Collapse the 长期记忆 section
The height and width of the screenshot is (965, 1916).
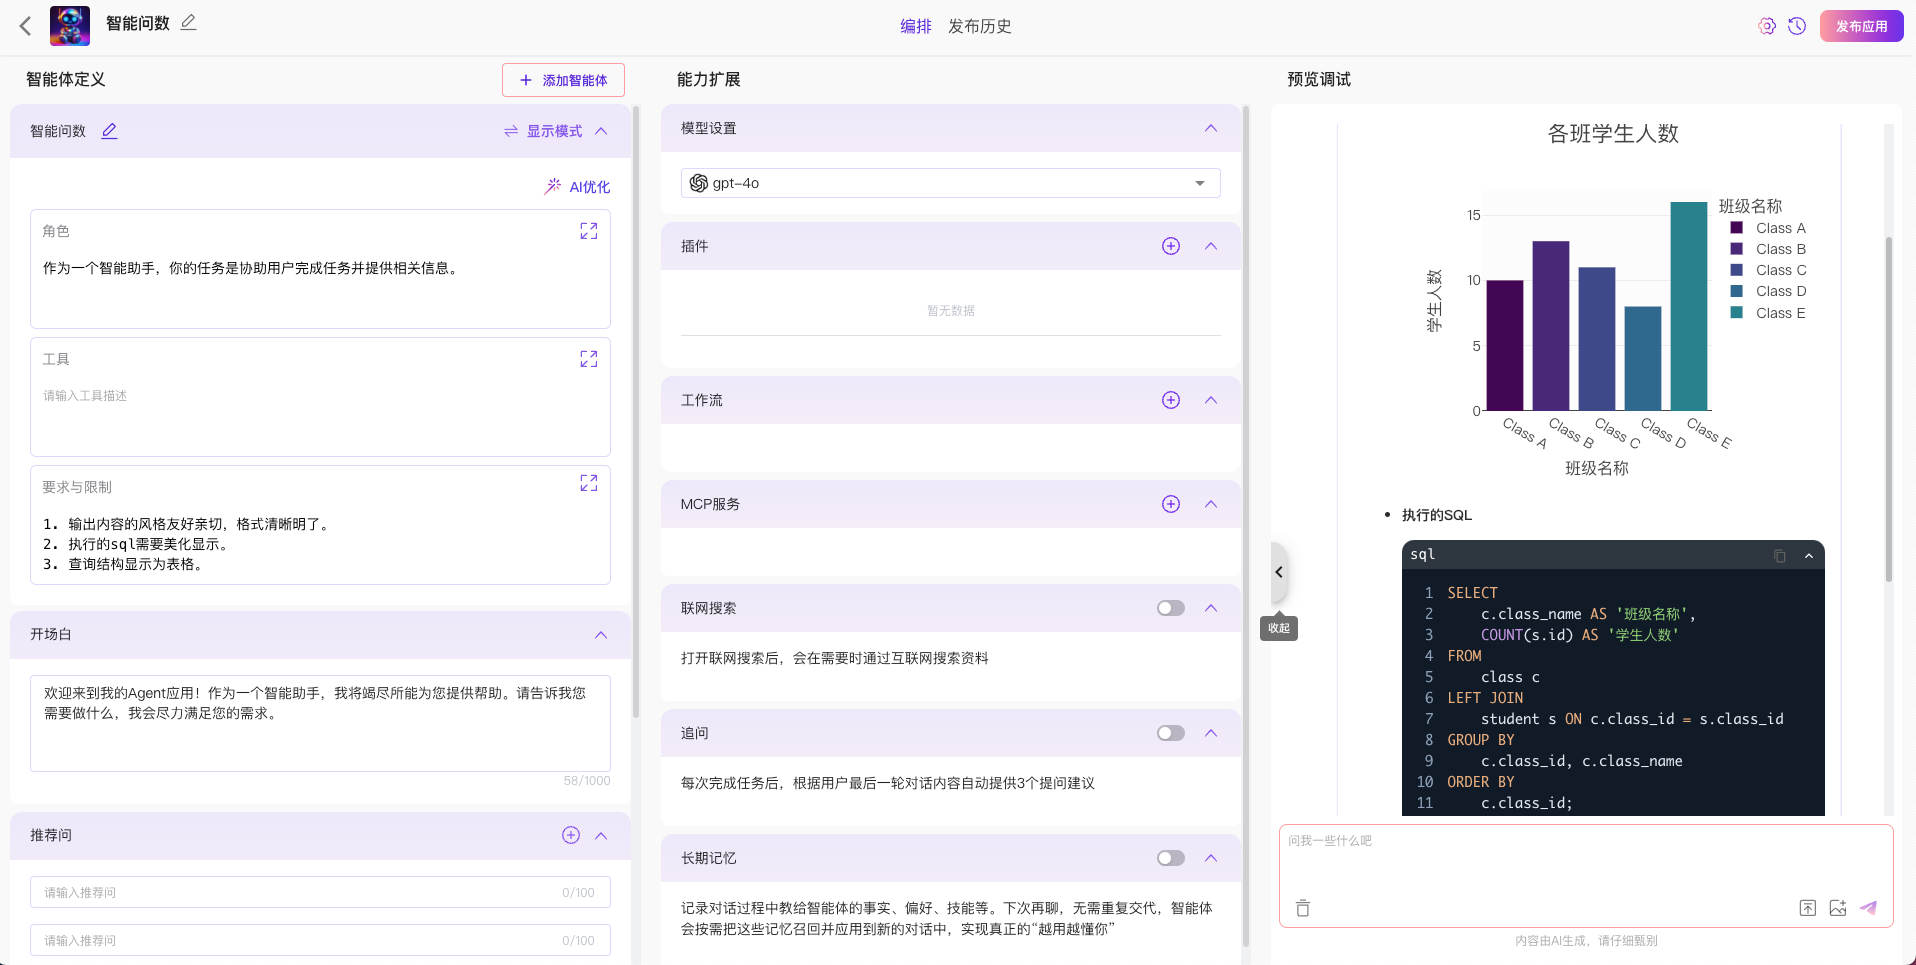1211,858
